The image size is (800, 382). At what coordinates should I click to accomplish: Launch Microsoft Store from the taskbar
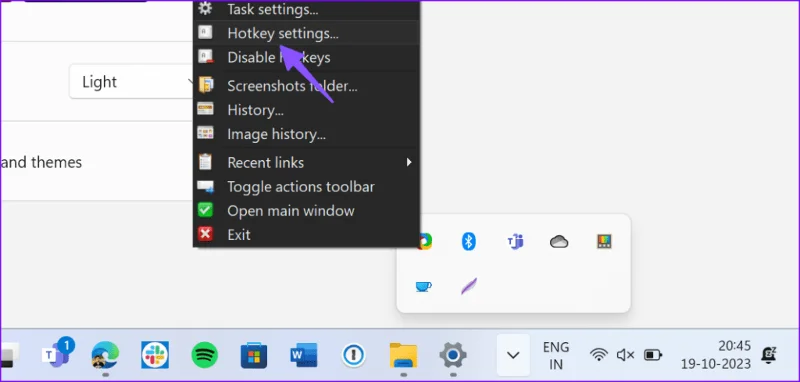click(254, 355)
